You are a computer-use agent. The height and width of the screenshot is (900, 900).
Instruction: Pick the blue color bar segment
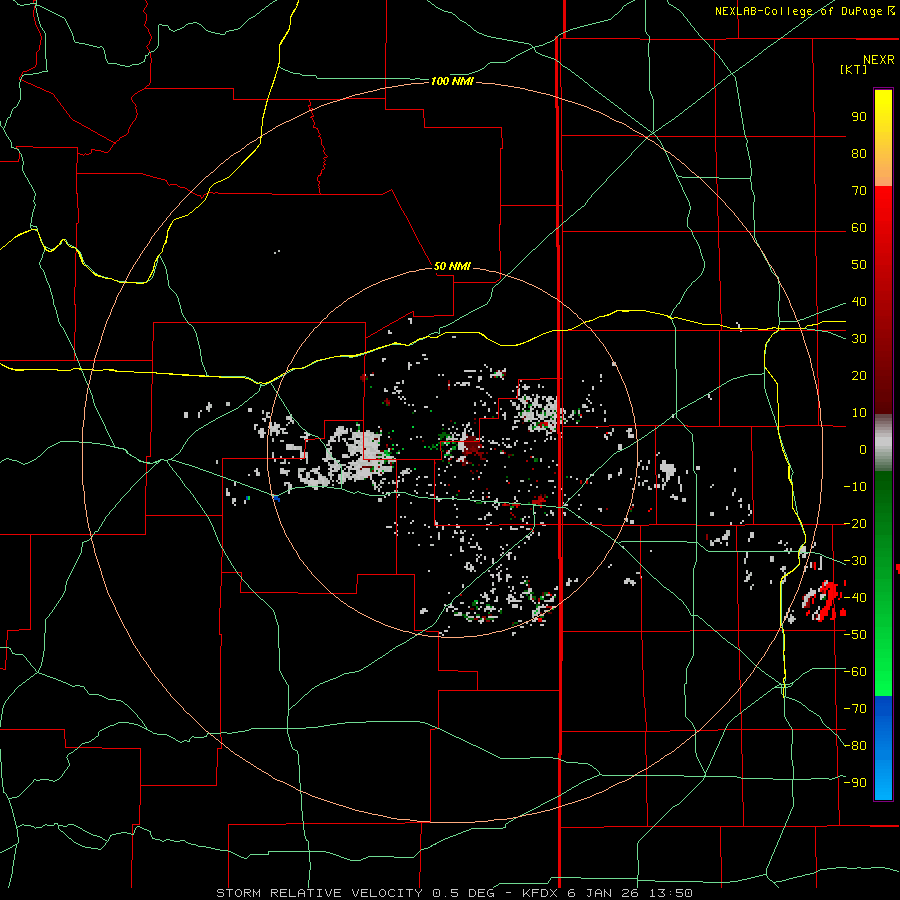883,747
